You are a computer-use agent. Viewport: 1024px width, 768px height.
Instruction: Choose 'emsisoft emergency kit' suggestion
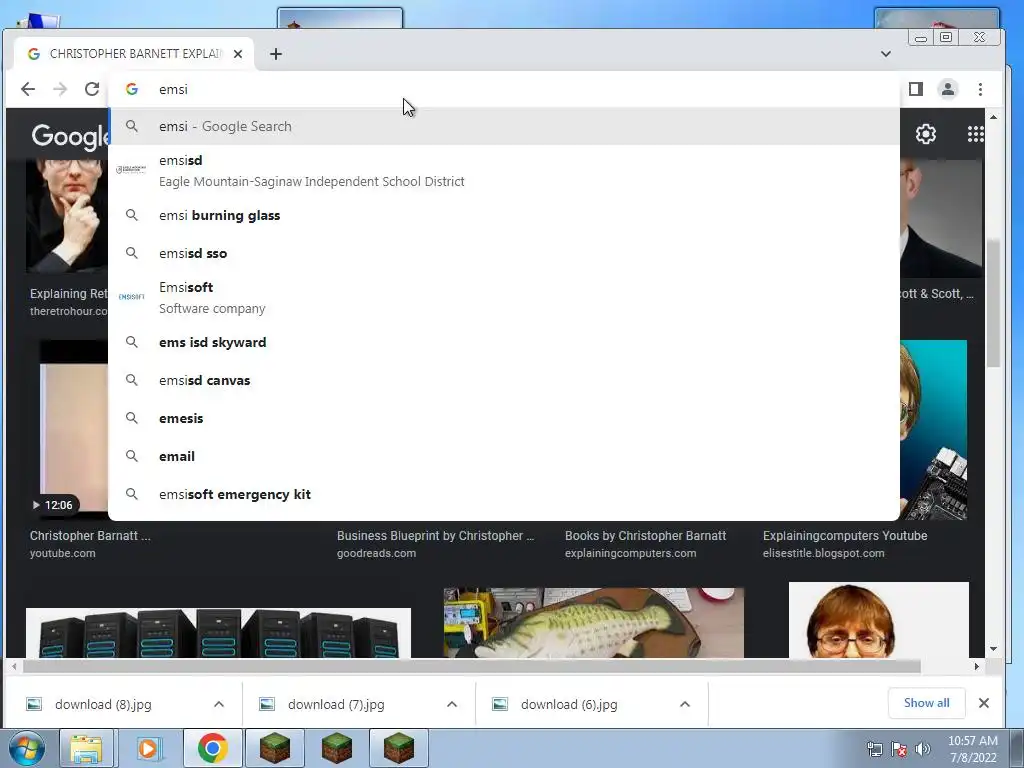504,494
